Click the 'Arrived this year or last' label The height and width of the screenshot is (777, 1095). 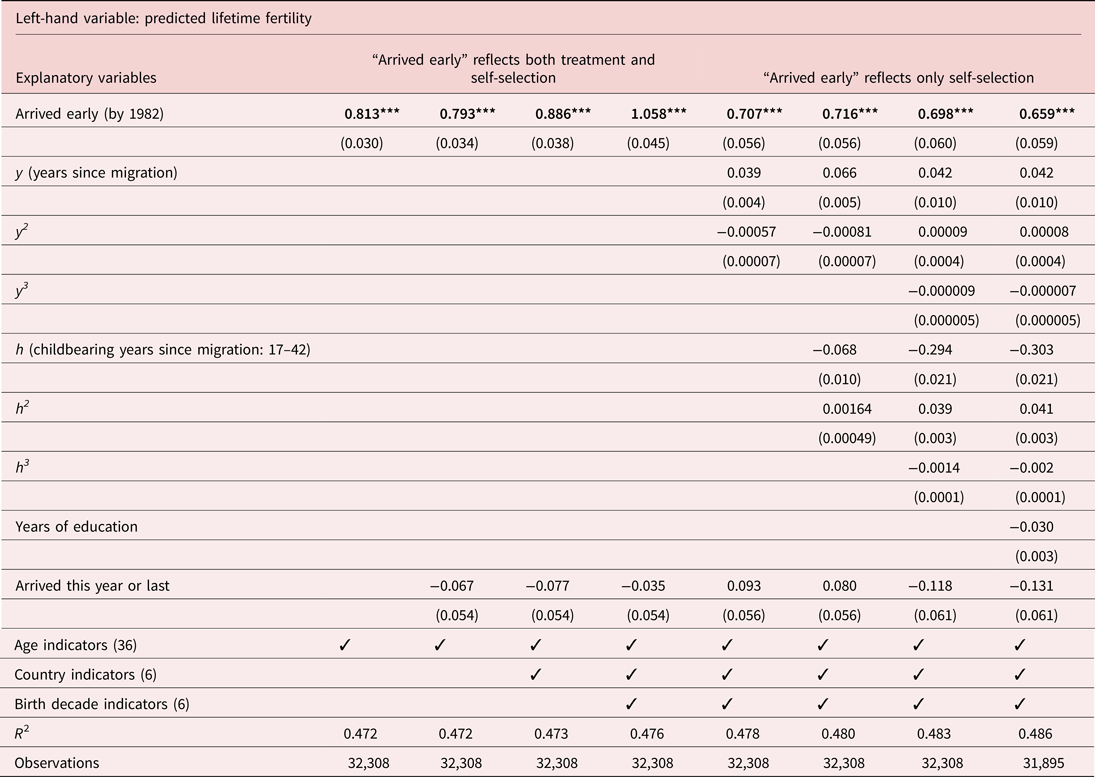click(92, 586)
